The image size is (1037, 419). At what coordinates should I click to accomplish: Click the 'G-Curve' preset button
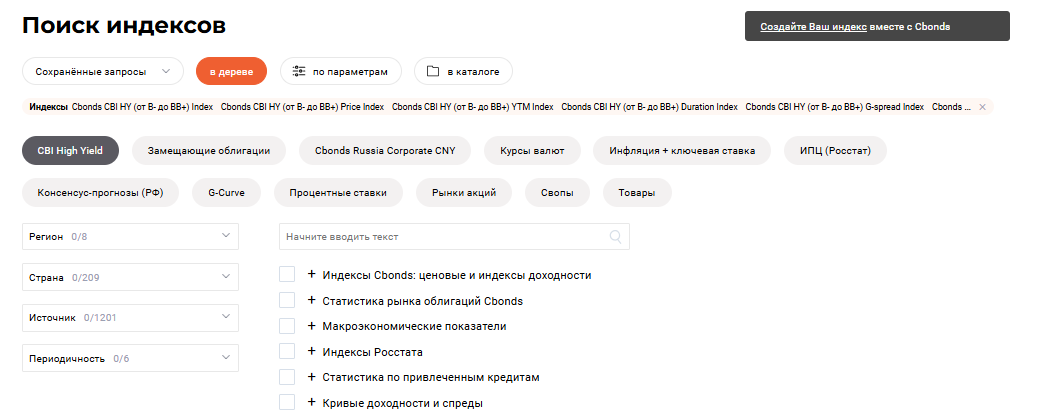click(227, 191)
